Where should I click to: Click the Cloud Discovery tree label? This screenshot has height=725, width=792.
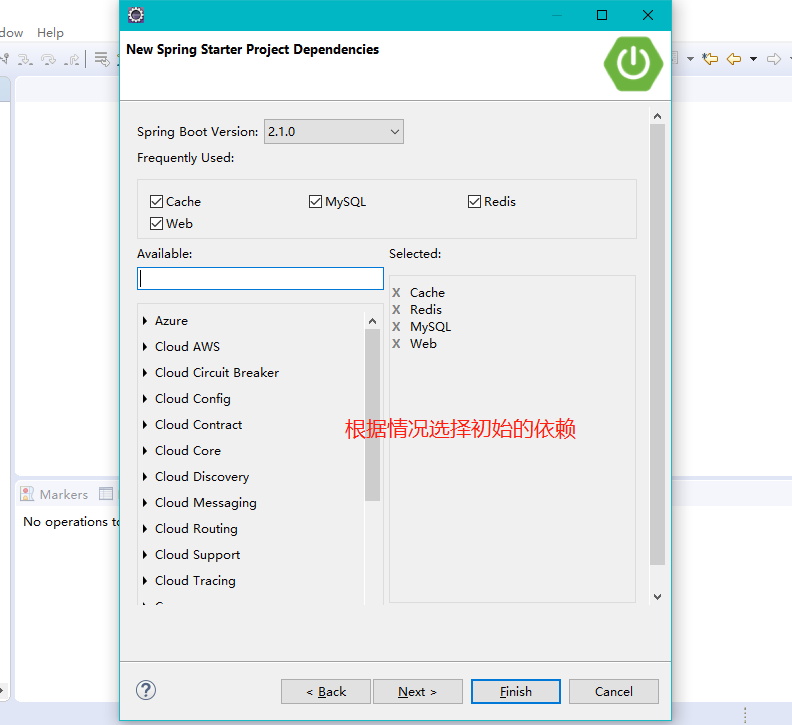tap(202, 477)
